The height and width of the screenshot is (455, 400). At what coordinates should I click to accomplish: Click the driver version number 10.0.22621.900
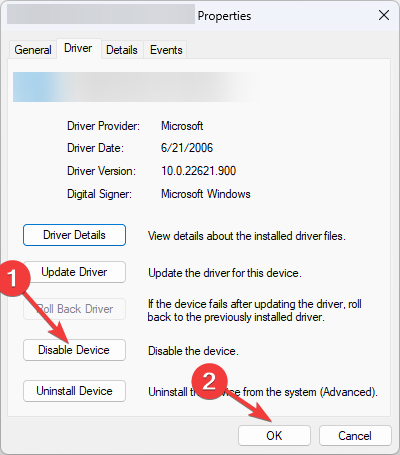coord(199,171)
